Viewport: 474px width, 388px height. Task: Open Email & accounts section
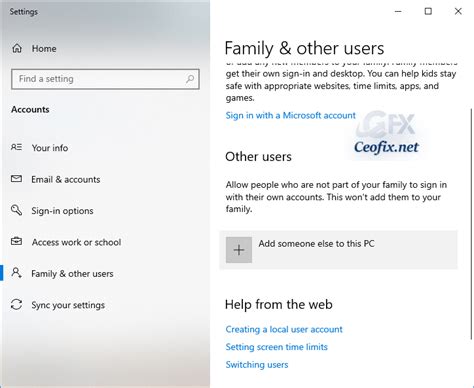pos(66,179)
